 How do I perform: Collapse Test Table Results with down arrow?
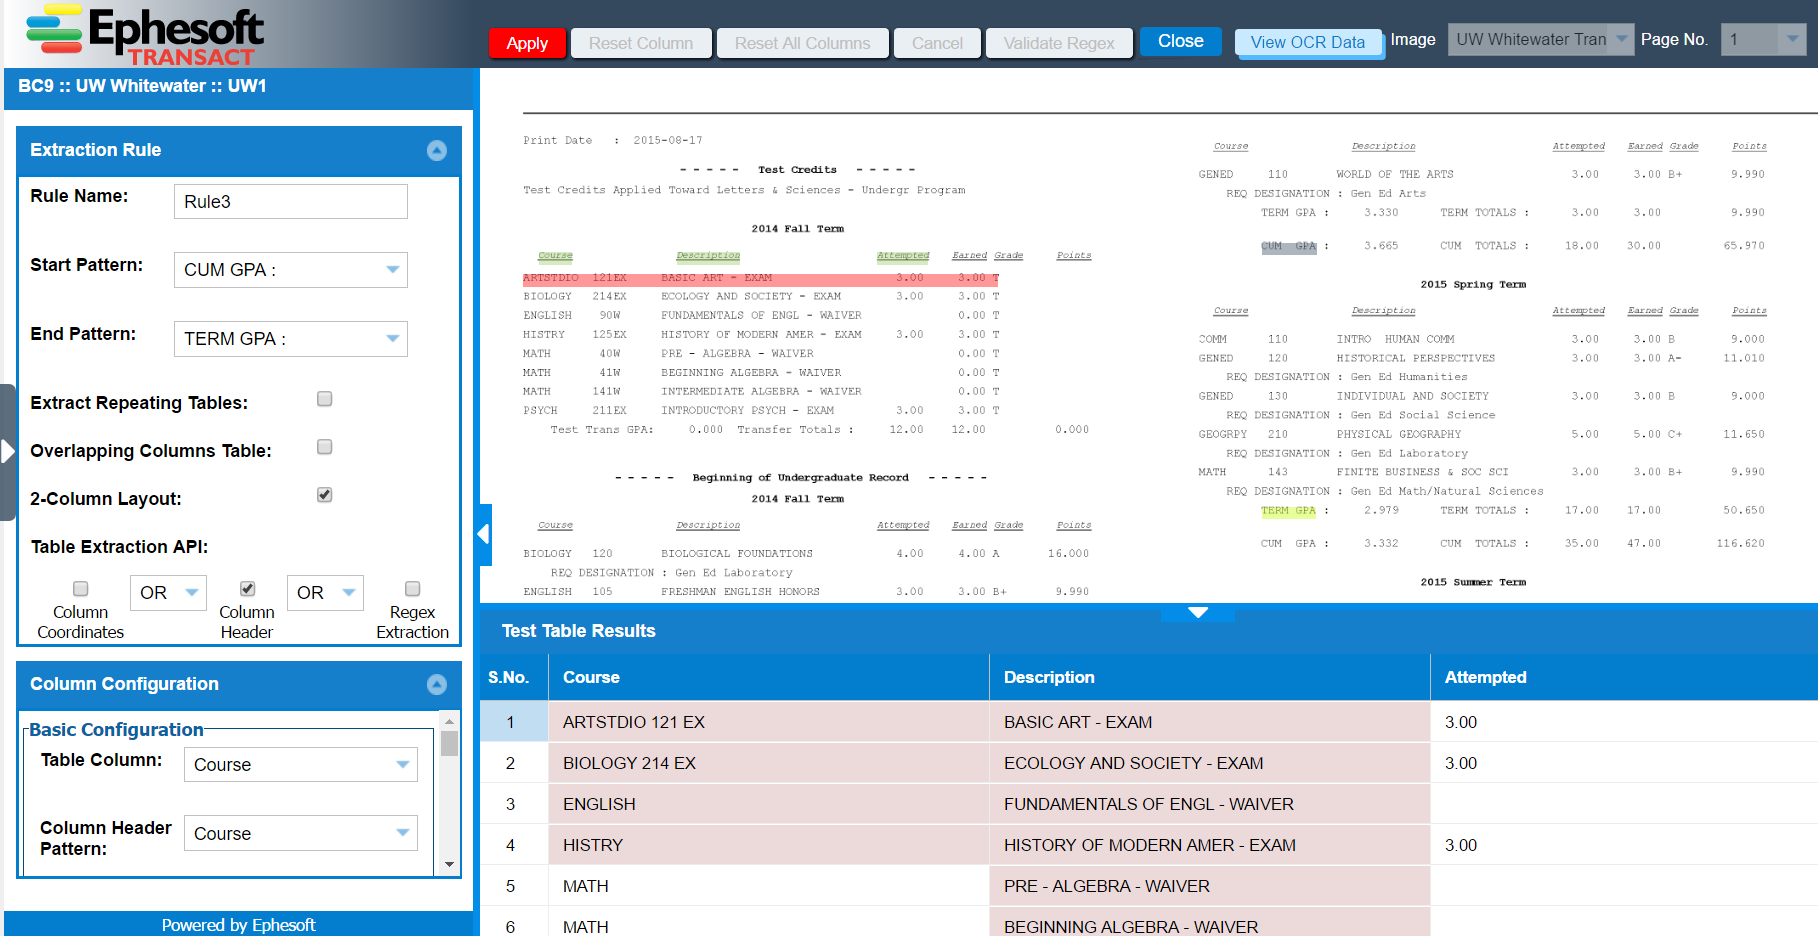point(1197,612)
